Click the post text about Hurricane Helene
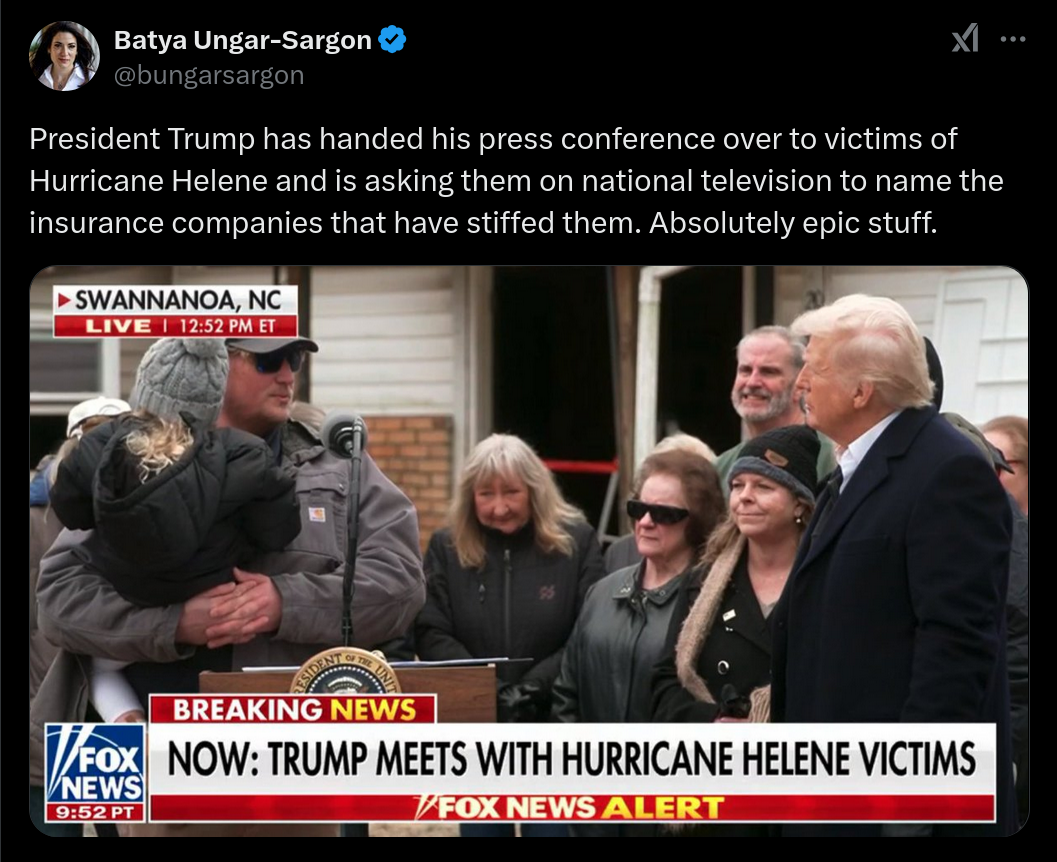The image size is (1057, 862). [516, 181]
